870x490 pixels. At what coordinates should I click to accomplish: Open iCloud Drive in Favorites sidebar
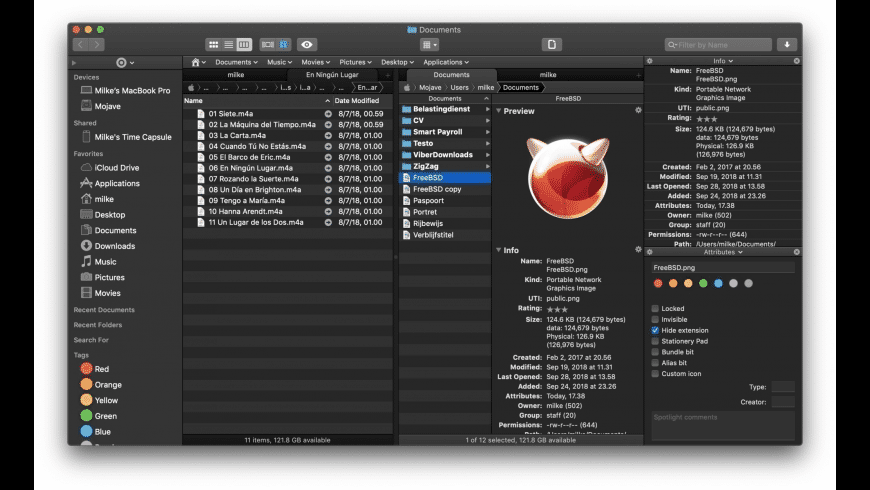tap(117, 168)
